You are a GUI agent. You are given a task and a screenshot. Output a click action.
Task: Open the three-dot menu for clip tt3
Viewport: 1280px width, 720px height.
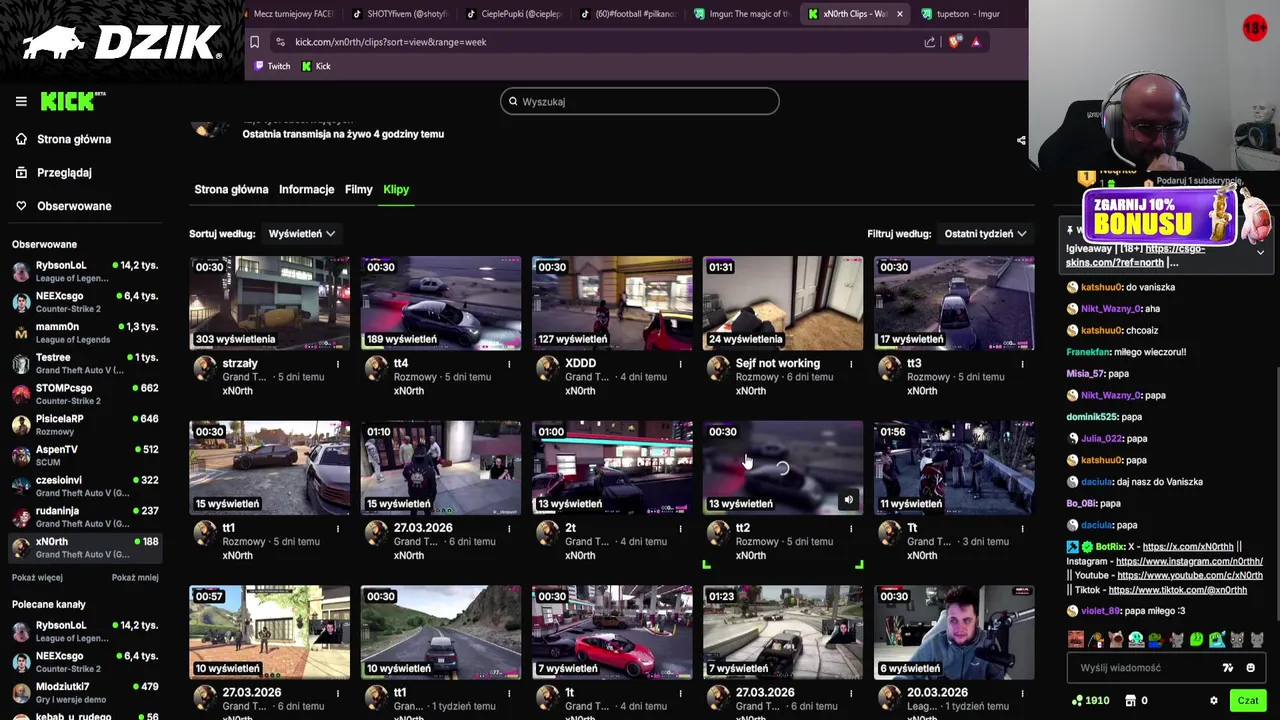[1022, 364]
